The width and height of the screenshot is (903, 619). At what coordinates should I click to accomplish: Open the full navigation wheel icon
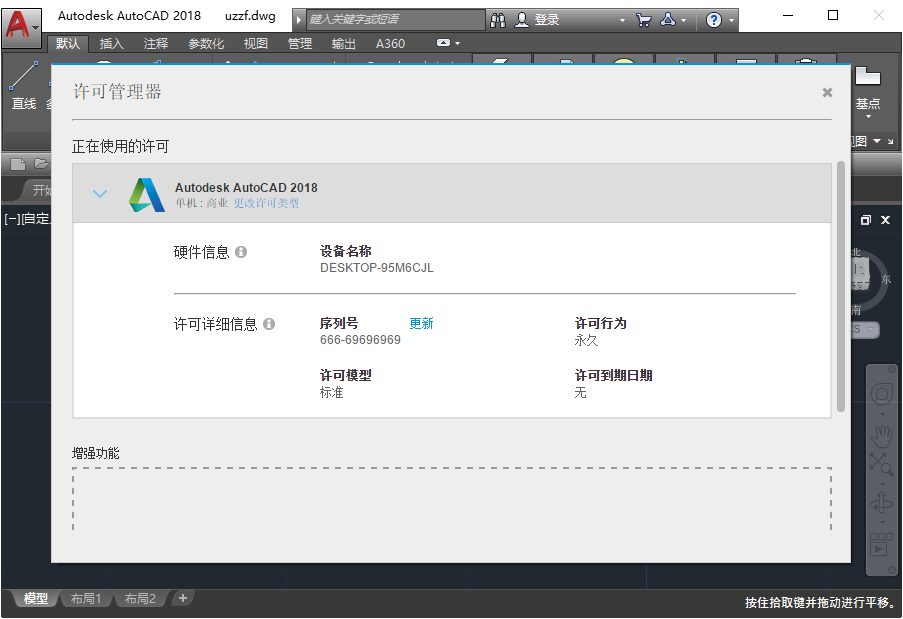[881, 394]
